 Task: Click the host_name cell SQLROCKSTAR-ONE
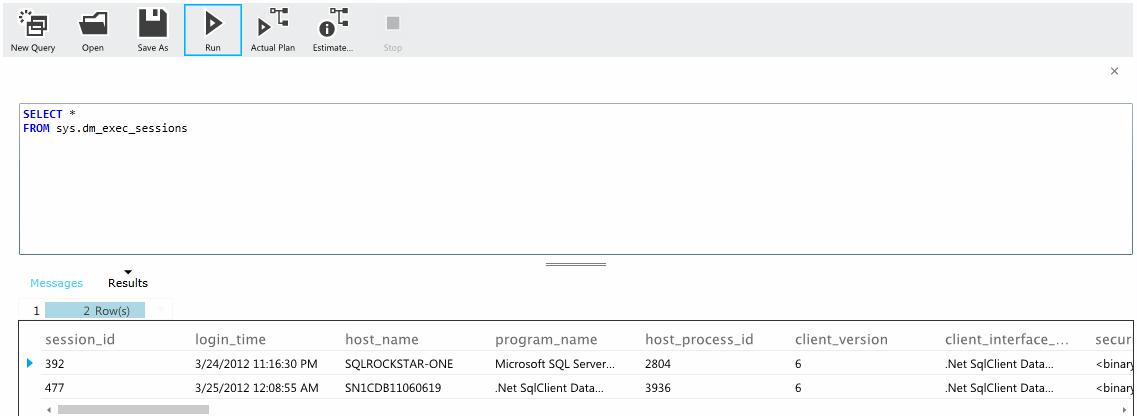click(390, 364)
